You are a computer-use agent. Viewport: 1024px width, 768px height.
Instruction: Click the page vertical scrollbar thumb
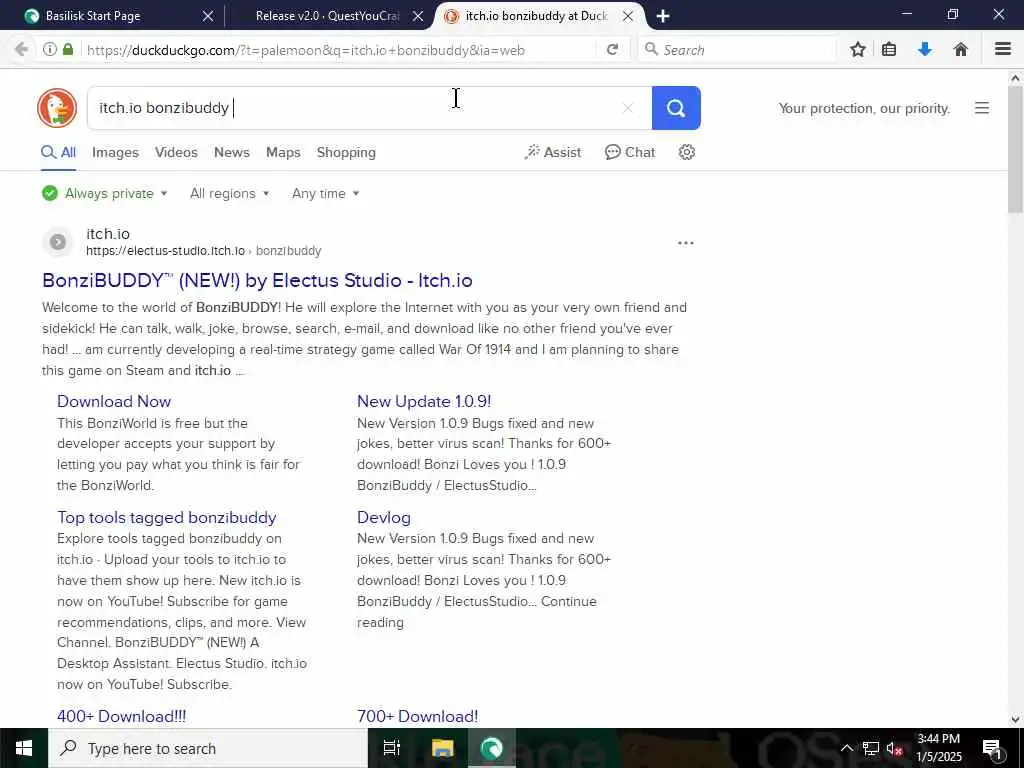1015,149
